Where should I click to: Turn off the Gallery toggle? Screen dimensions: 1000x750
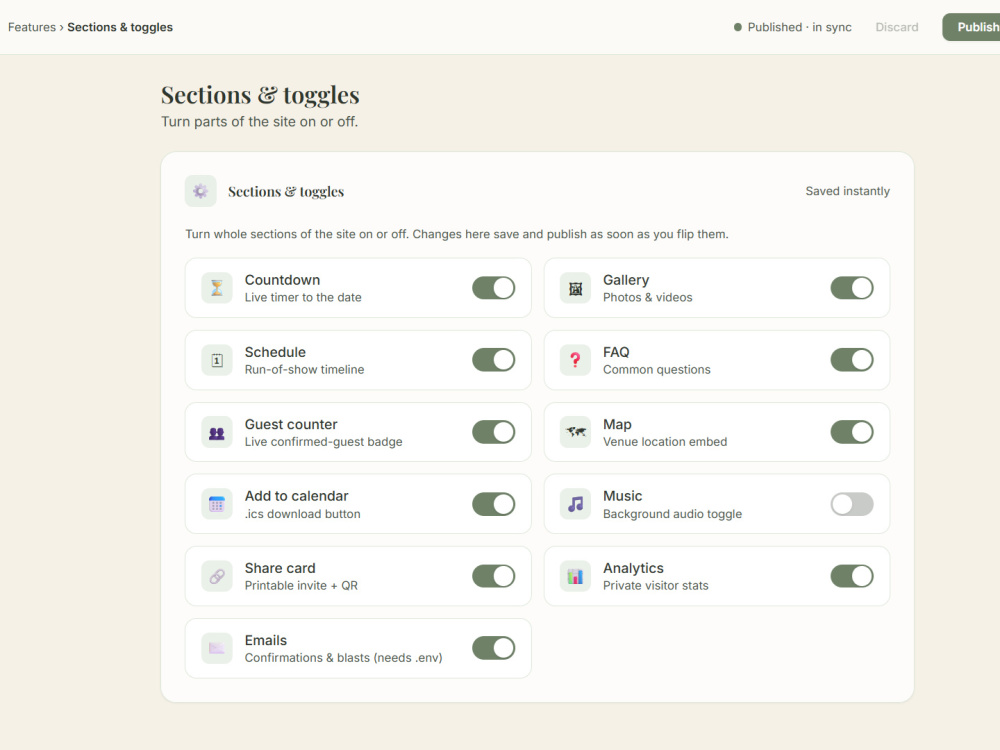coord(852,288)
